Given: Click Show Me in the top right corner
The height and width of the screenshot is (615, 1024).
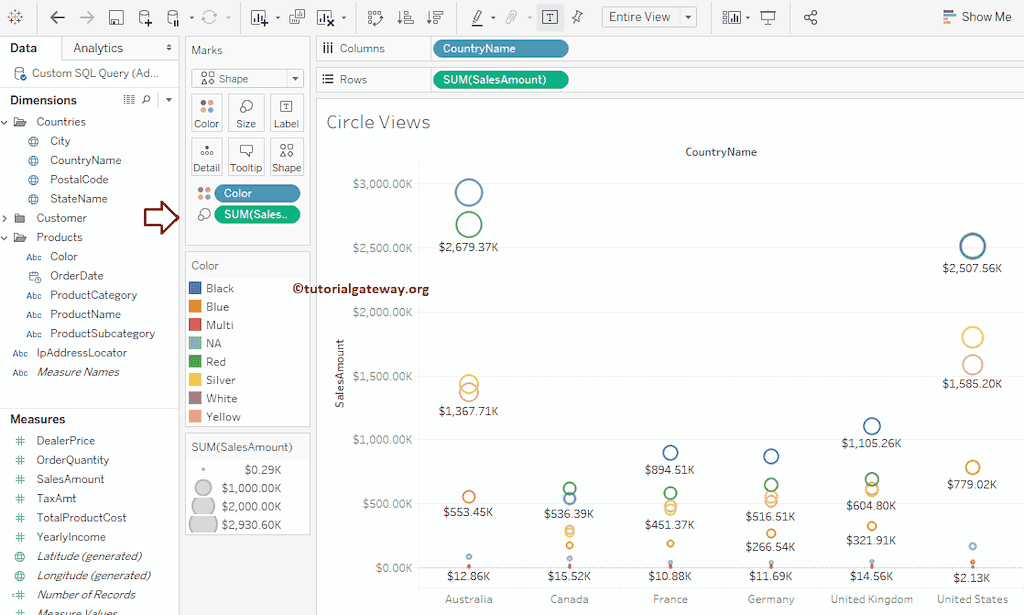Looking at the screenshot, I should pyautogui.click(x=977, y=16).
